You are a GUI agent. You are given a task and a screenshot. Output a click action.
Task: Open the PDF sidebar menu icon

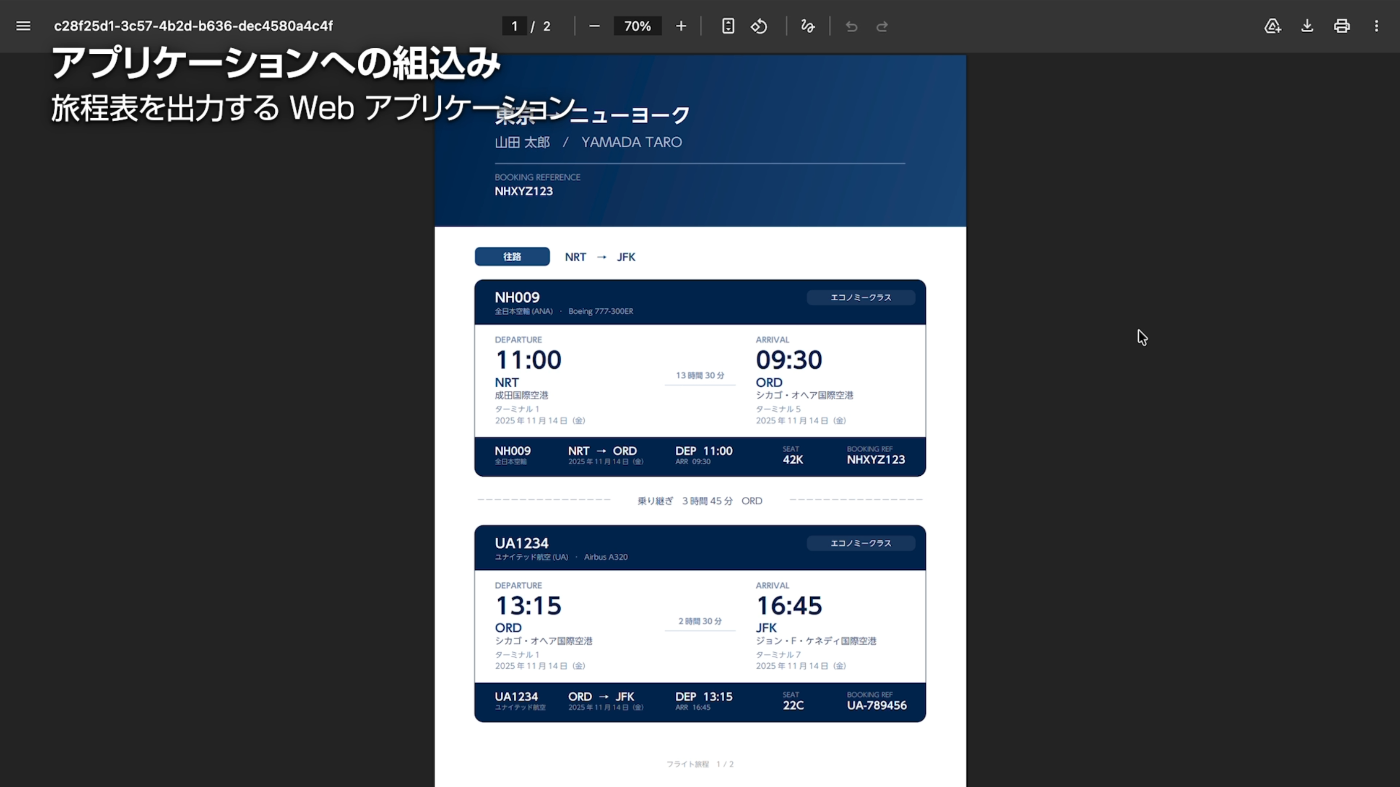tap(23, 26)
